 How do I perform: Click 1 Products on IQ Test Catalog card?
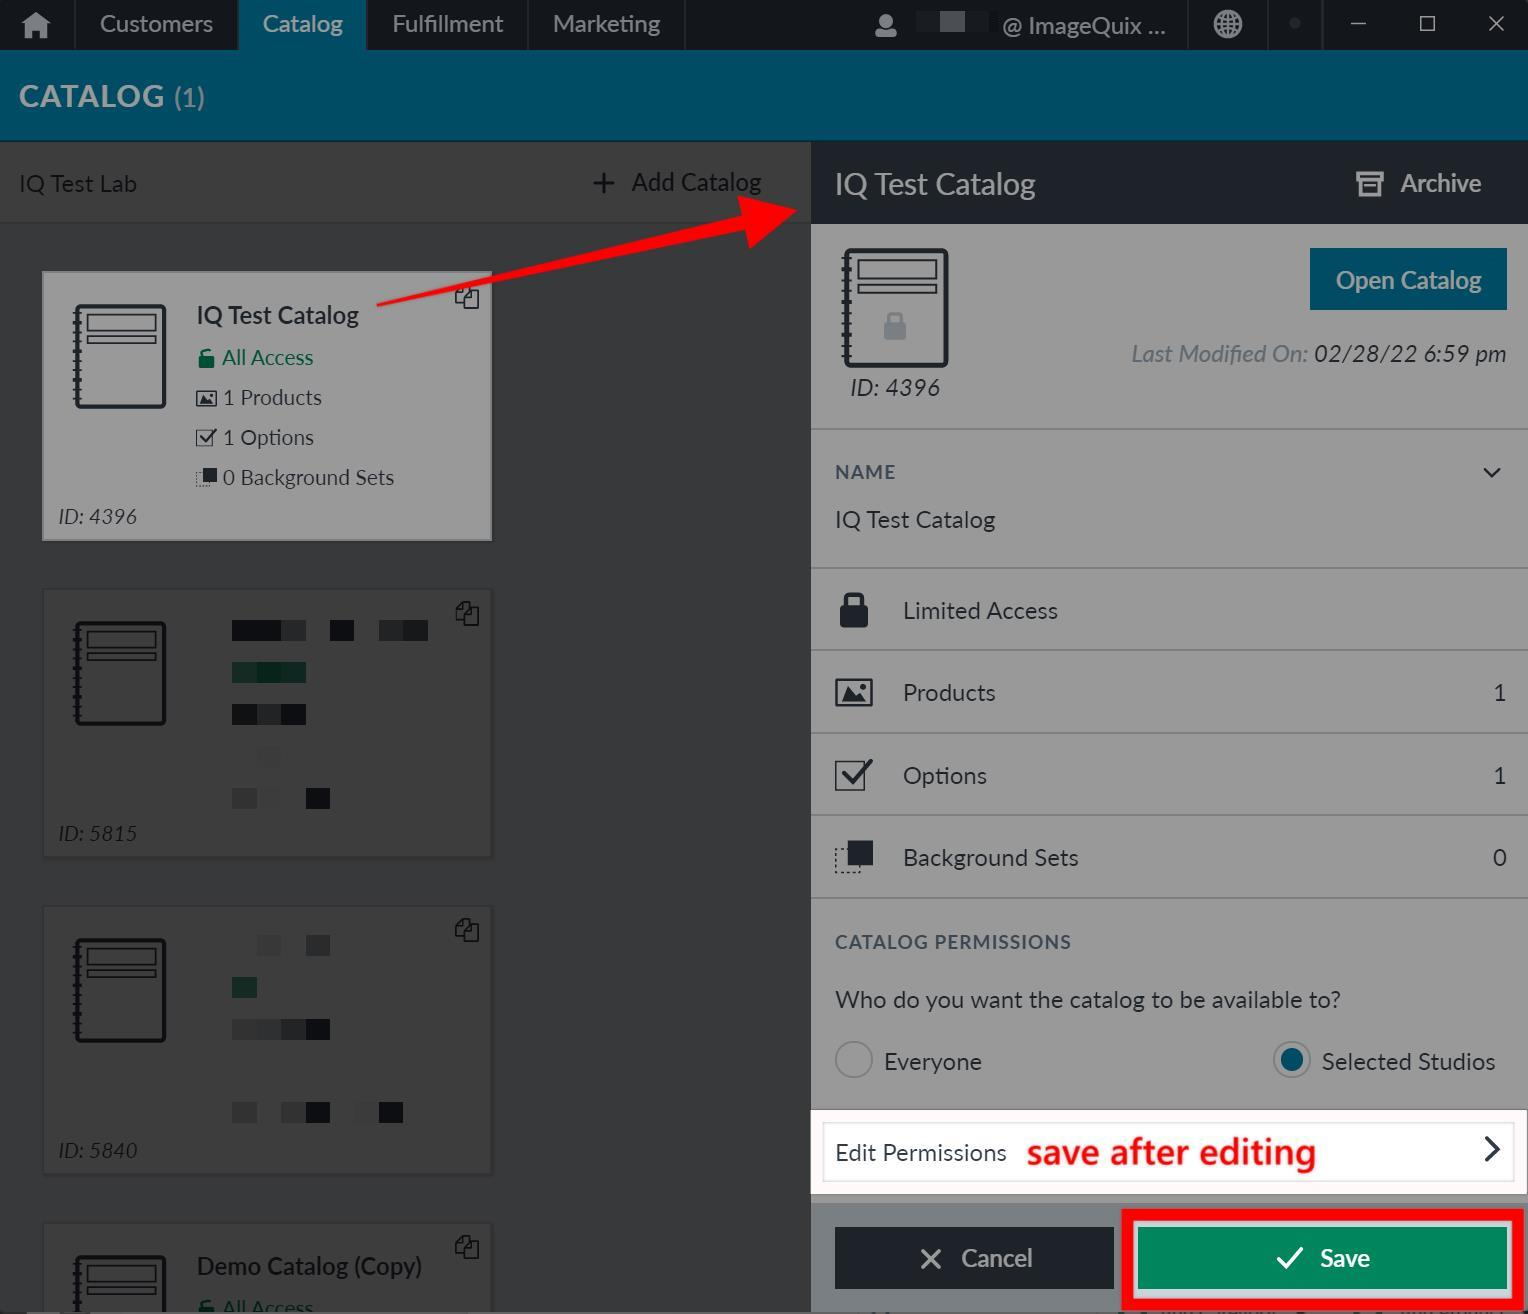pos(259,398)
